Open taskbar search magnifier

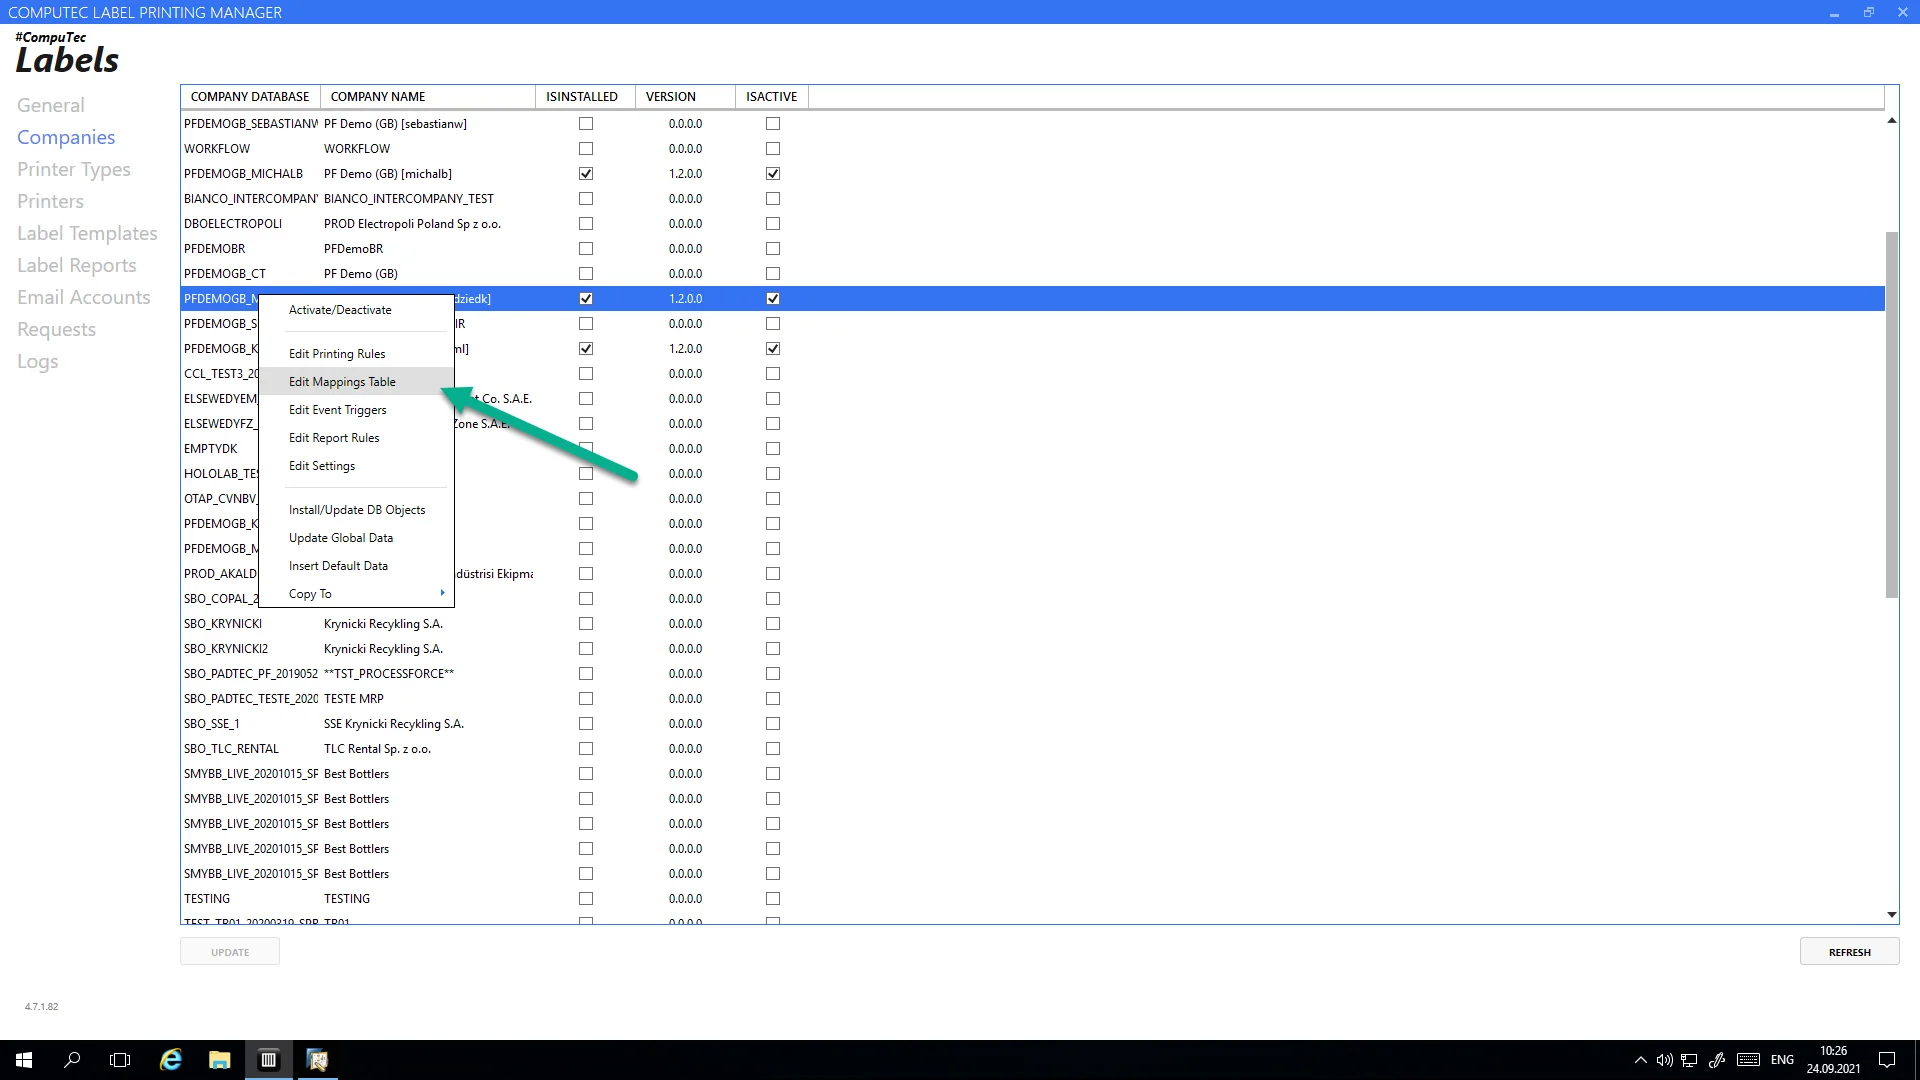(x=72, y=1060)
